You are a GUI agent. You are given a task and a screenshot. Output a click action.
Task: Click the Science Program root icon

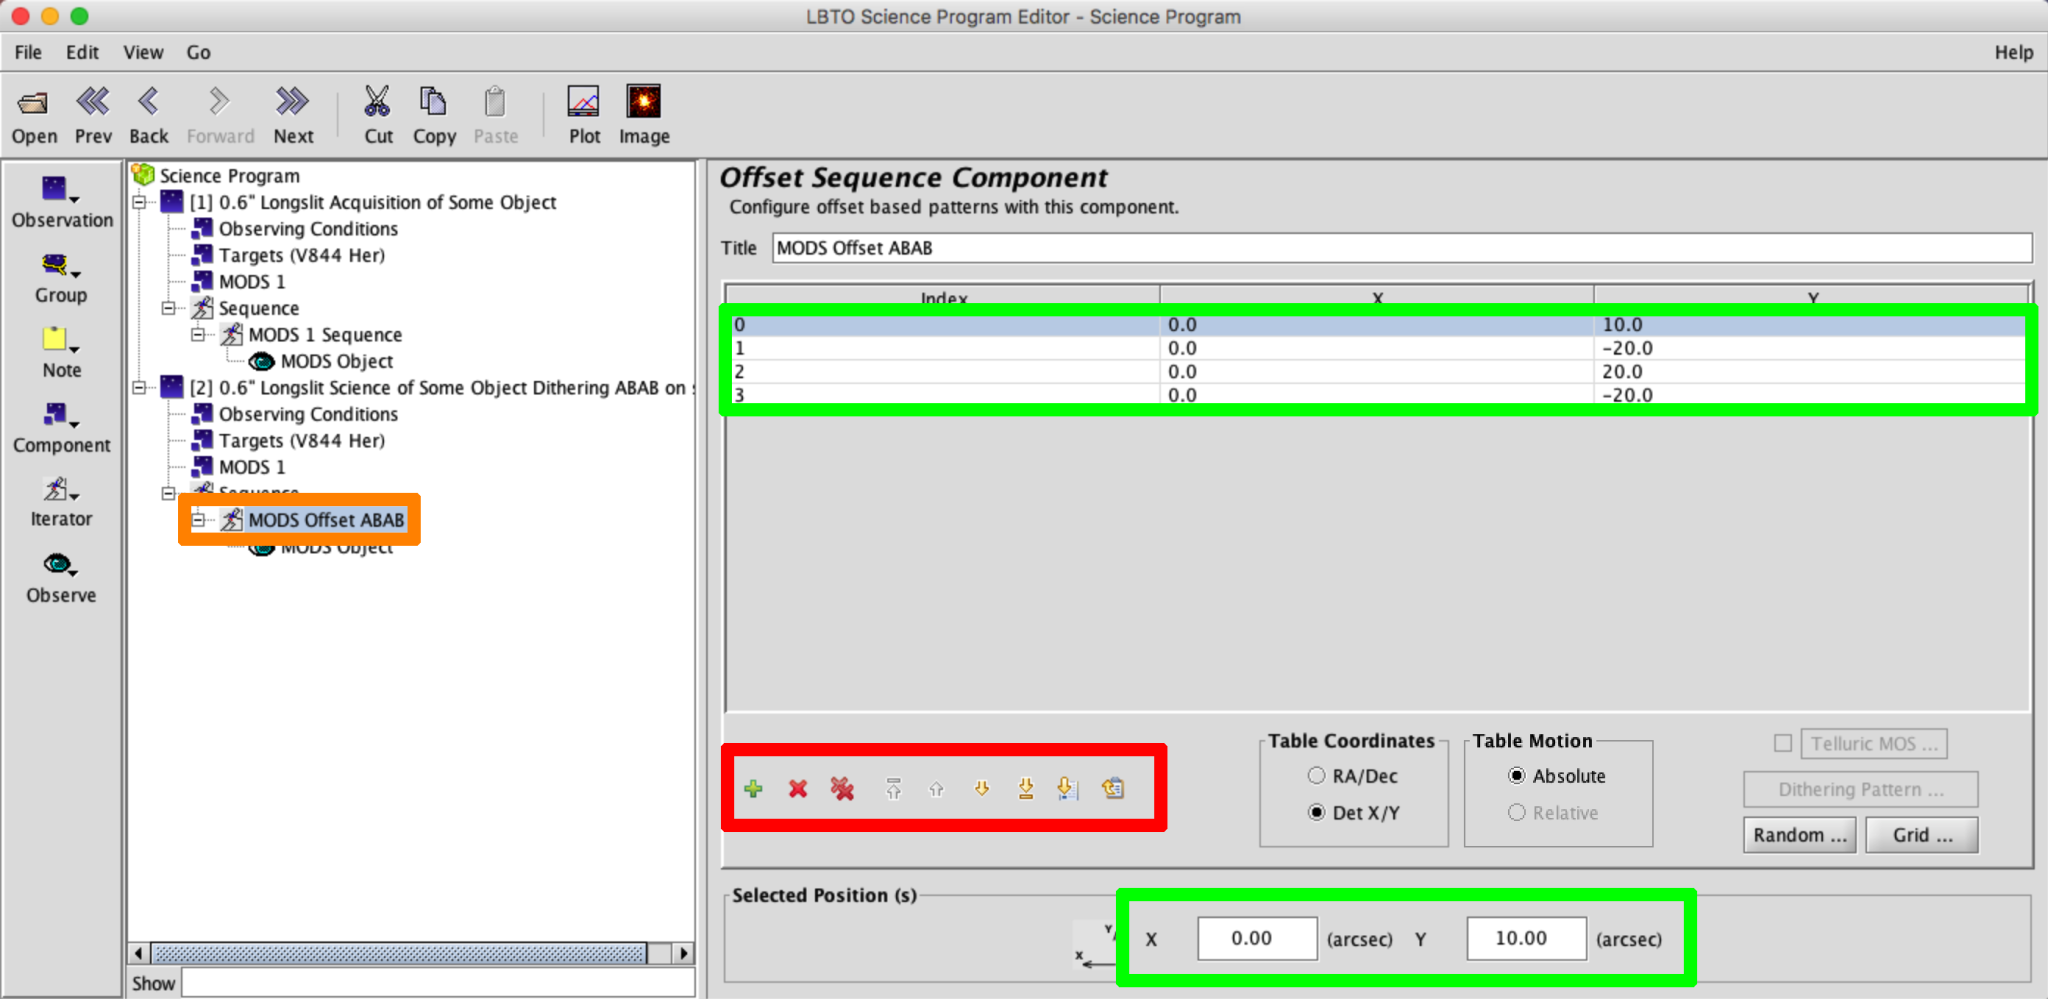(144, 175)
